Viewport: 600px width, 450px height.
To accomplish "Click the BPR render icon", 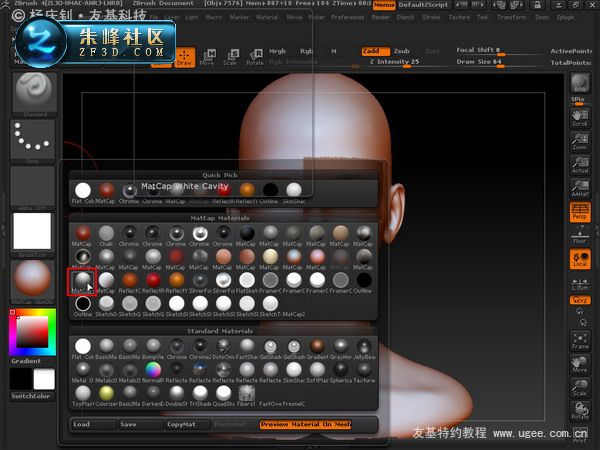I will coord(580,83).
